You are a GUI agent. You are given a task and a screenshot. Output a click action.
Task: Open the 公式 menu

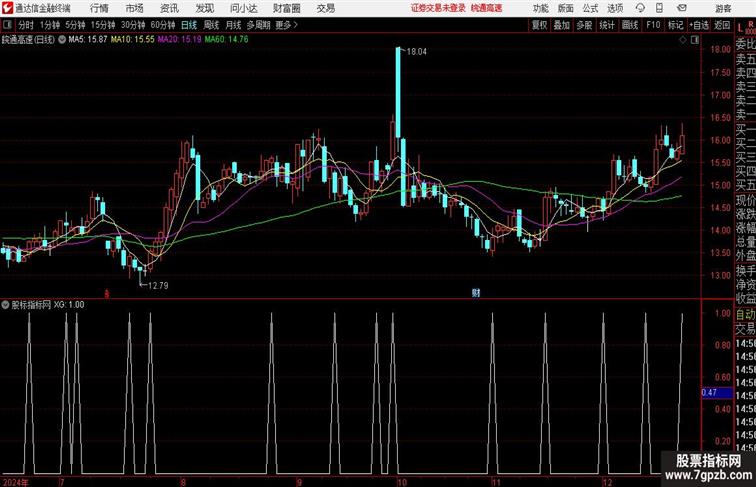[x=590, y=8]
